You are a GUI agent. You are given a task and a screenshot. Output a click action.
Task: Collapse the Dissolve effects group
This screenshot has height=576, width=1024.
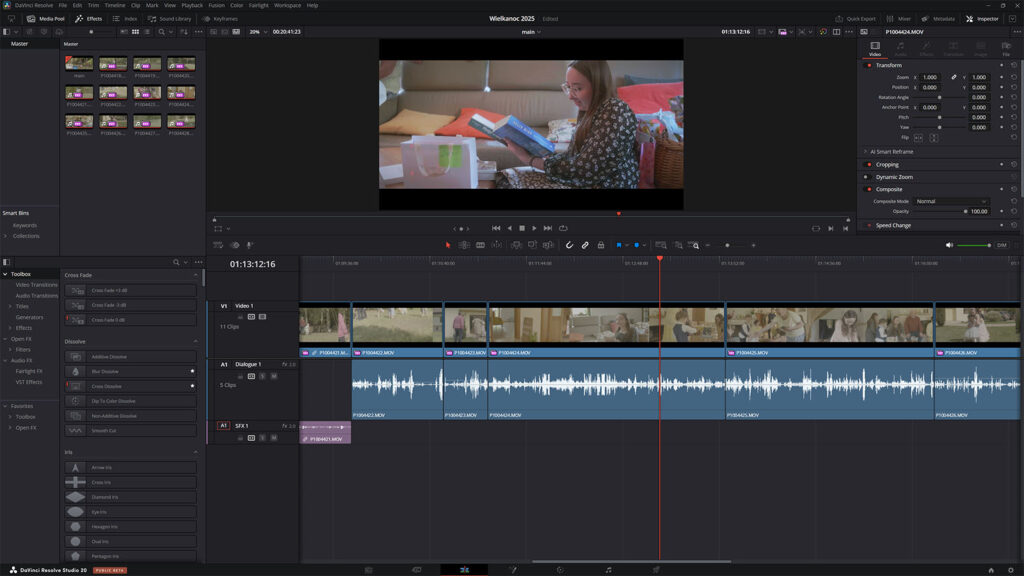195,342
